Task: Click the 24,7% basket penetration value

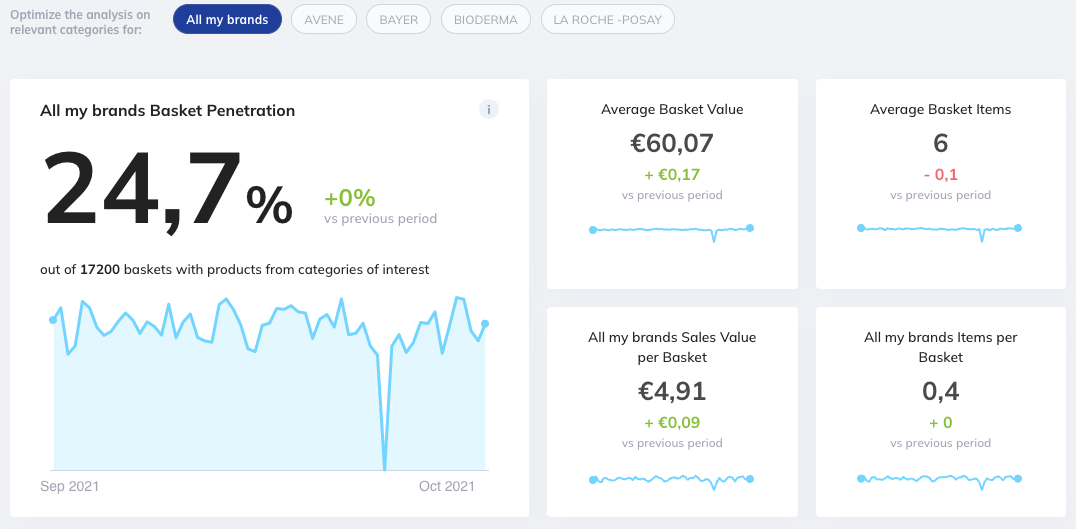Action: [x=167, y=190]
